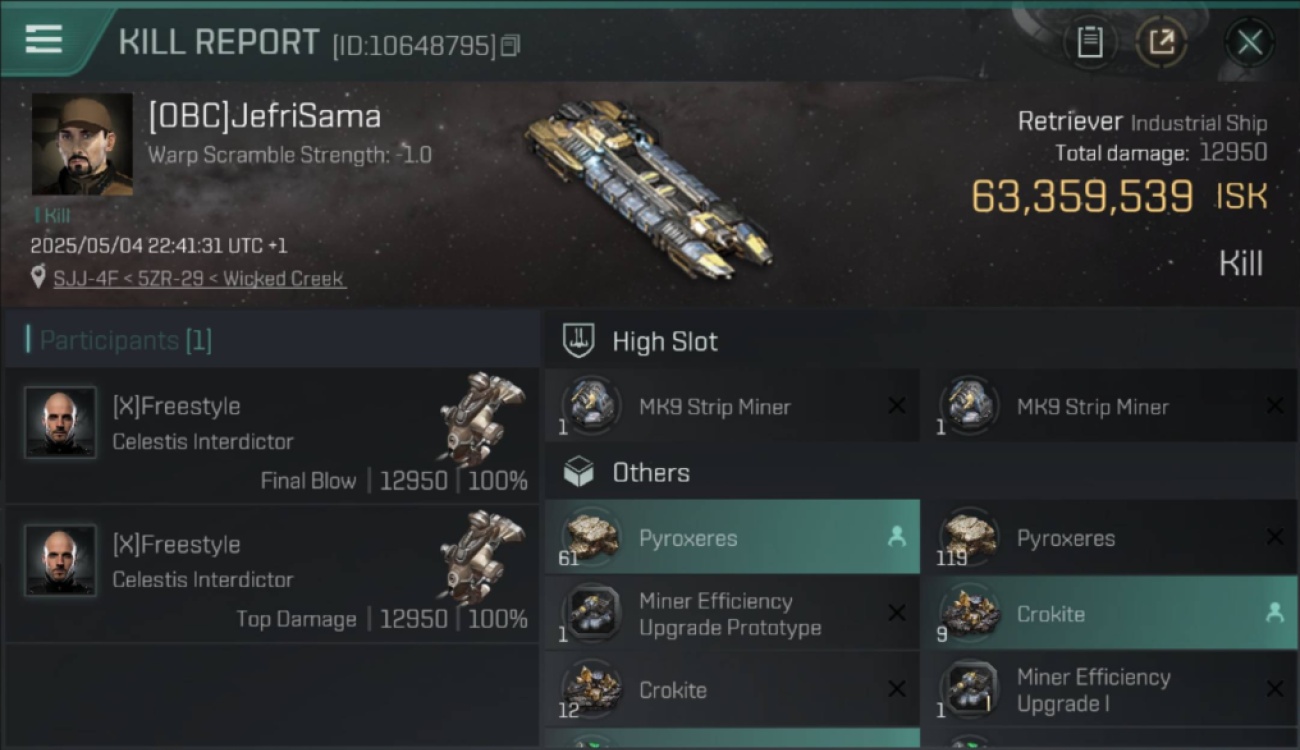Open the hamburger menu icon
This screenshot has height=750, width=1300.
click(x=43, y=40)
